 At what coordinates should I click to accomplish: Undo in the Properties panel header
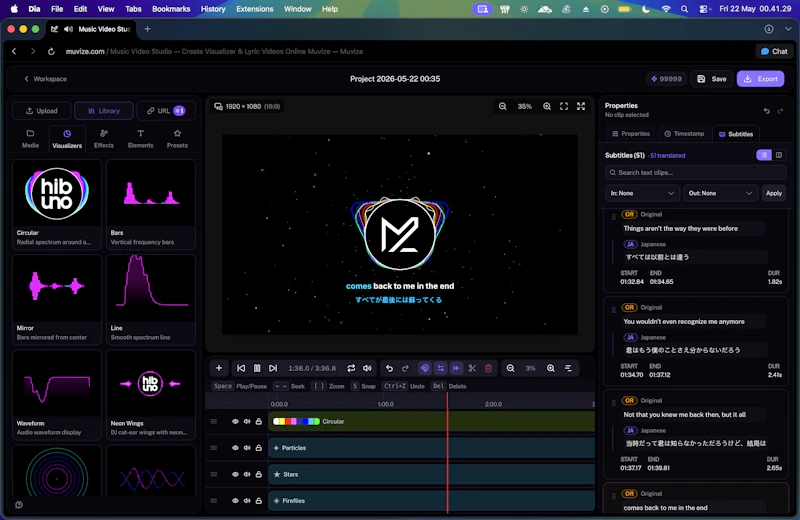point(766,111)
